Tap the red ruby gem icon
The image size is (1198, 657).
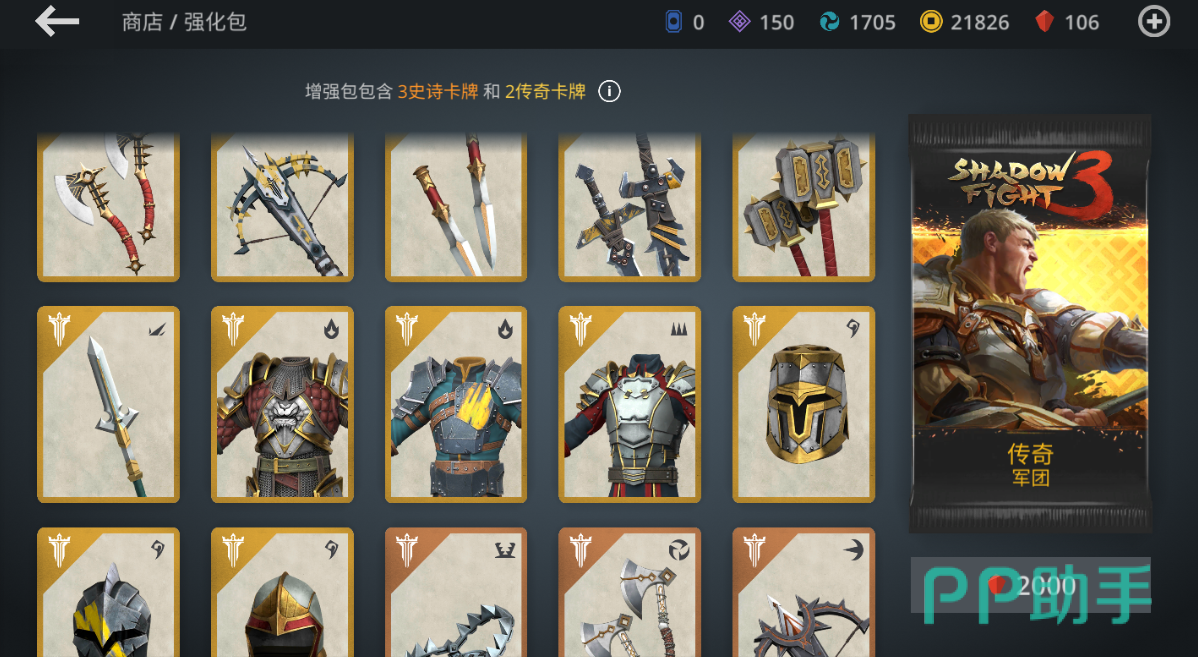1044,21
